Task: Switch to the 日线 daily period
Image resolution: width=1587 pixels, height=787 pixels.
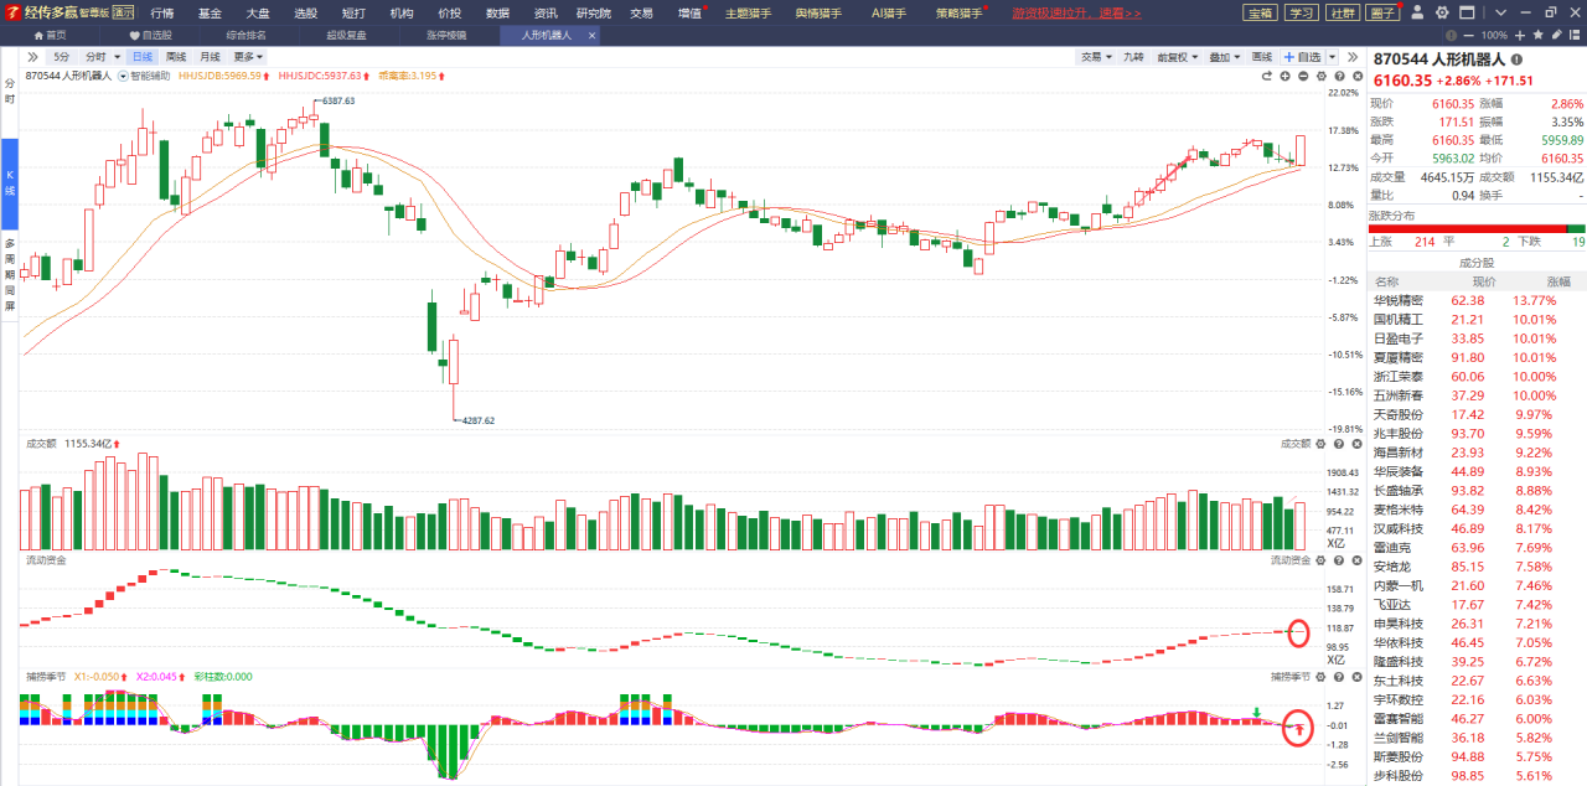Action: click(142, 57)
